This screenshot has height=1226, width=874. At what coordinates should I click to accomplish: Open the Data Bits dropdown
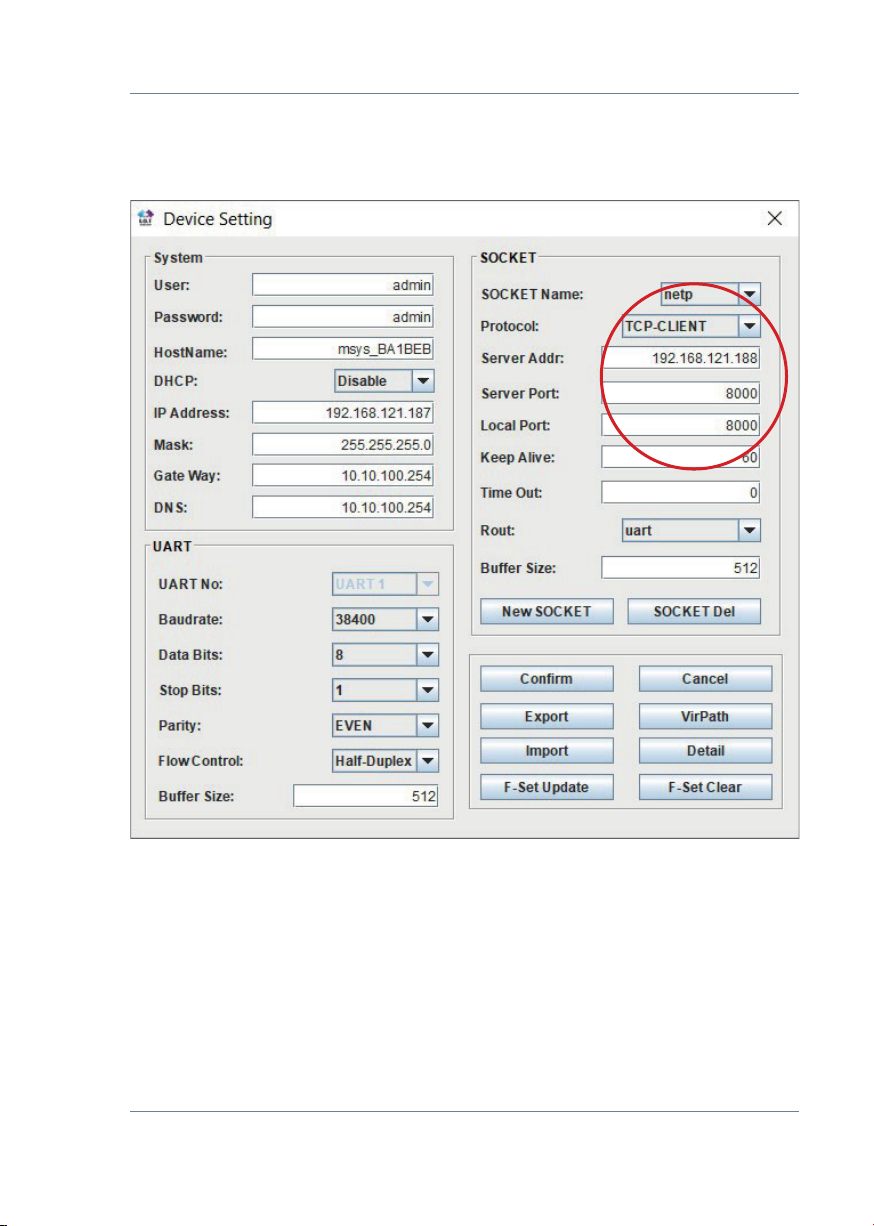click(x=385, y=656)
